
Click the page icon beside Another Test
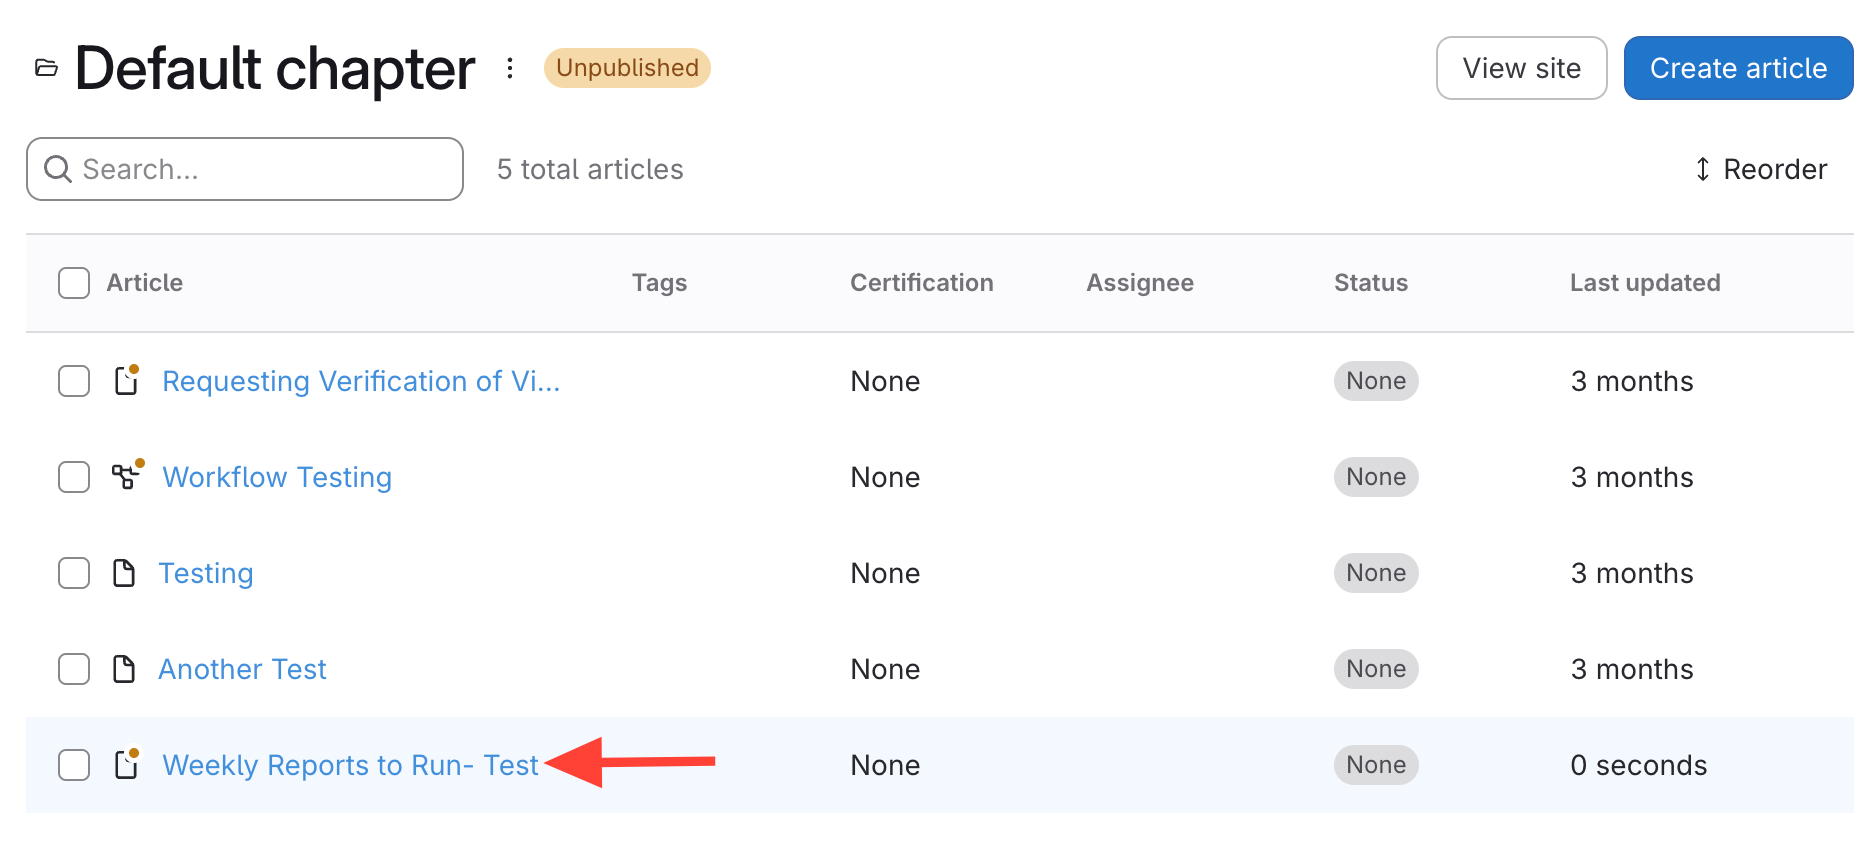[x=124, y=669]
